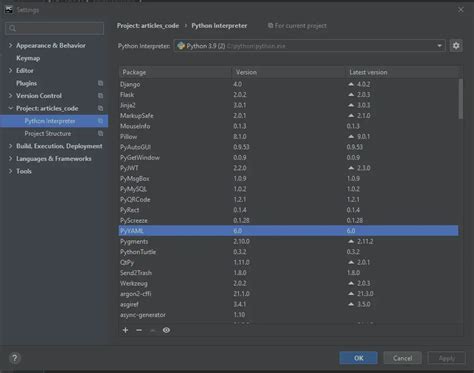Select the Django package row
Image resolution: width=474 pixels, height=373 pixels.
click(x=289, y=84)
